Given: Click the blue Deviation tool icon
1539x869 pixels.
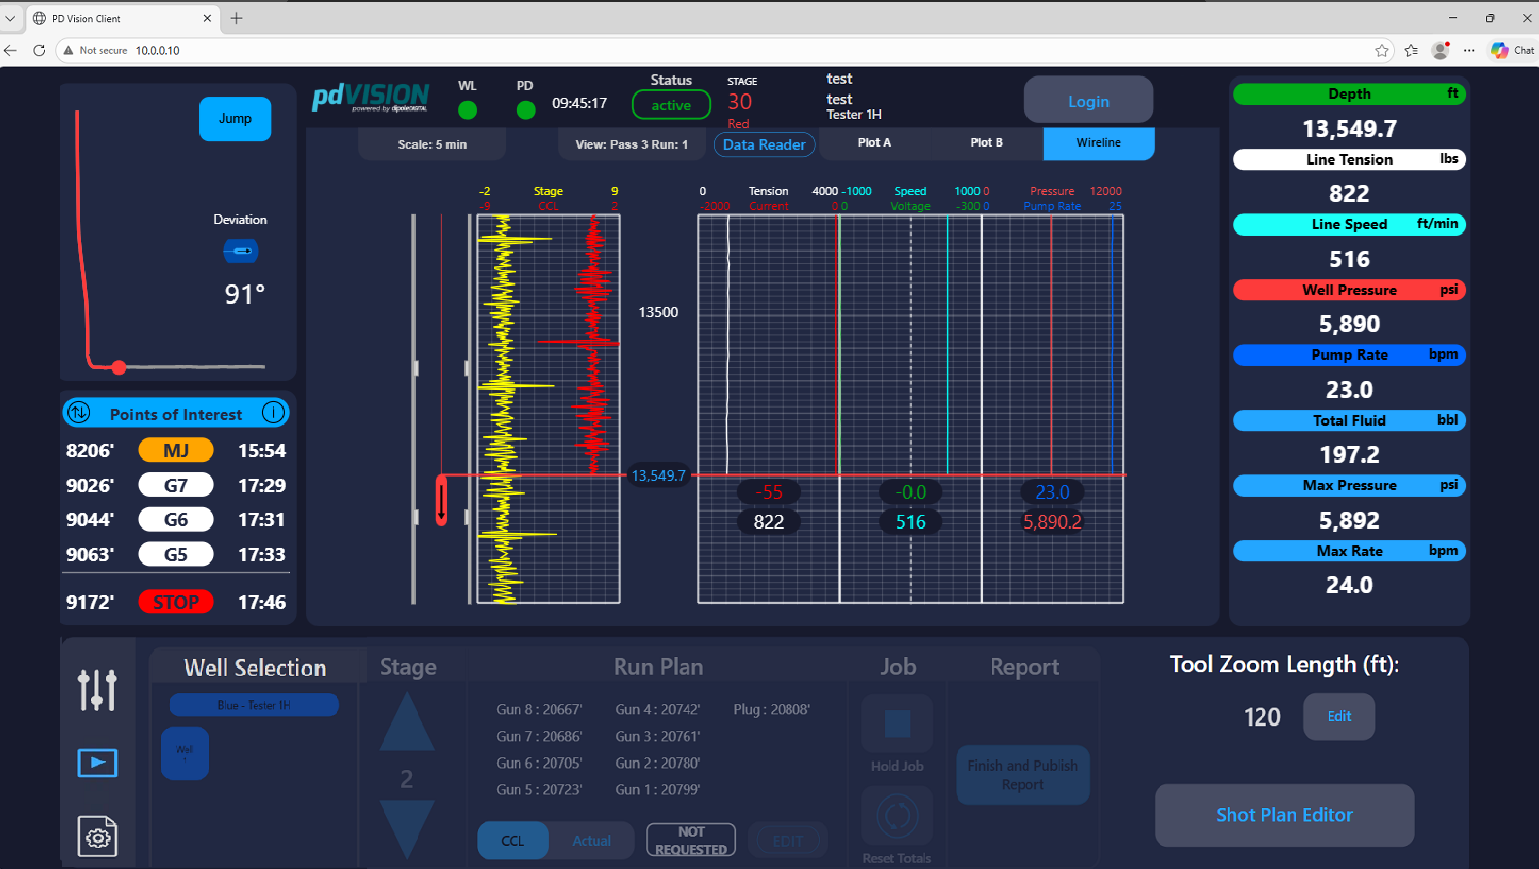Looking at the screenshot, I should click(x=240, y=251).
